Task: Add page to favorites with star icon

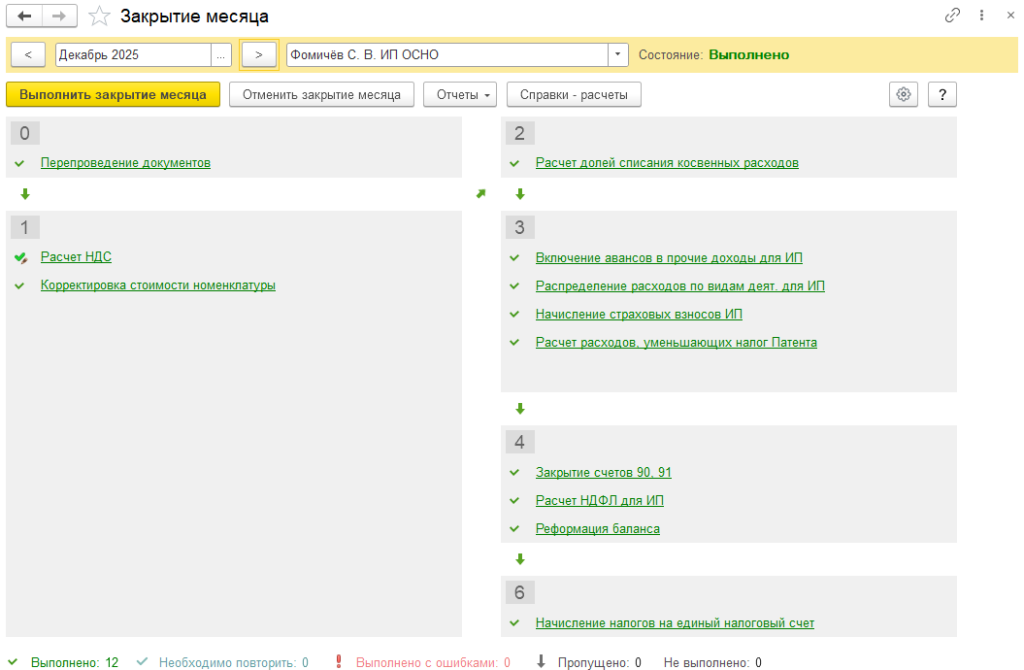Action: click(x=99, y=16)
